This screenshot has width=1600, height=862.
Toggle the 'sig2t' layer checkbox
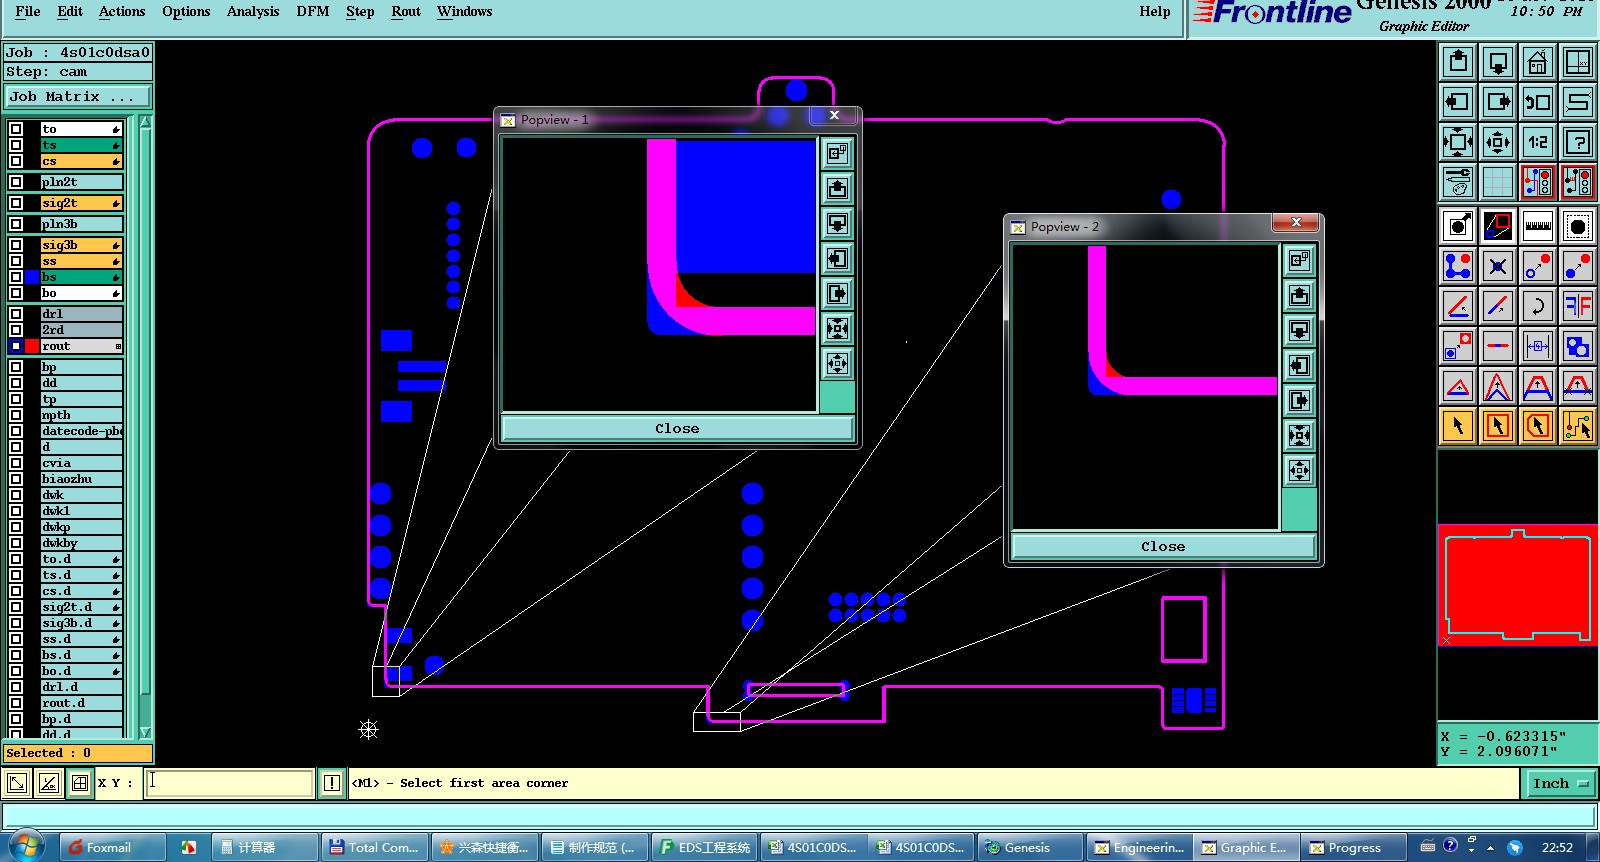click(x=16, y=203)
